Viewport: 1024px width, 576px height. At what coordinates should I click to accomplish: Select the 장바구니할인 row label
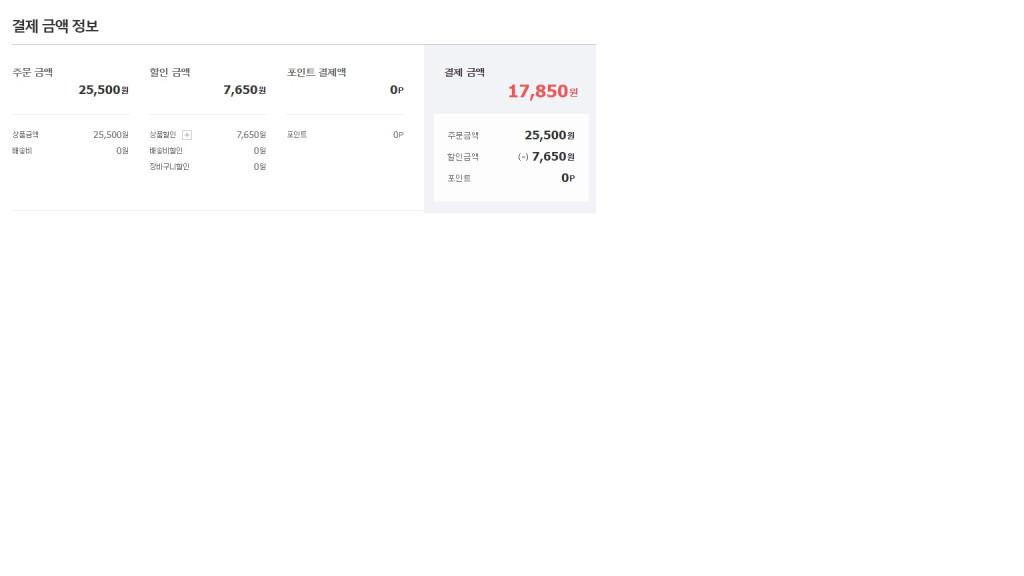coord(169,167)
